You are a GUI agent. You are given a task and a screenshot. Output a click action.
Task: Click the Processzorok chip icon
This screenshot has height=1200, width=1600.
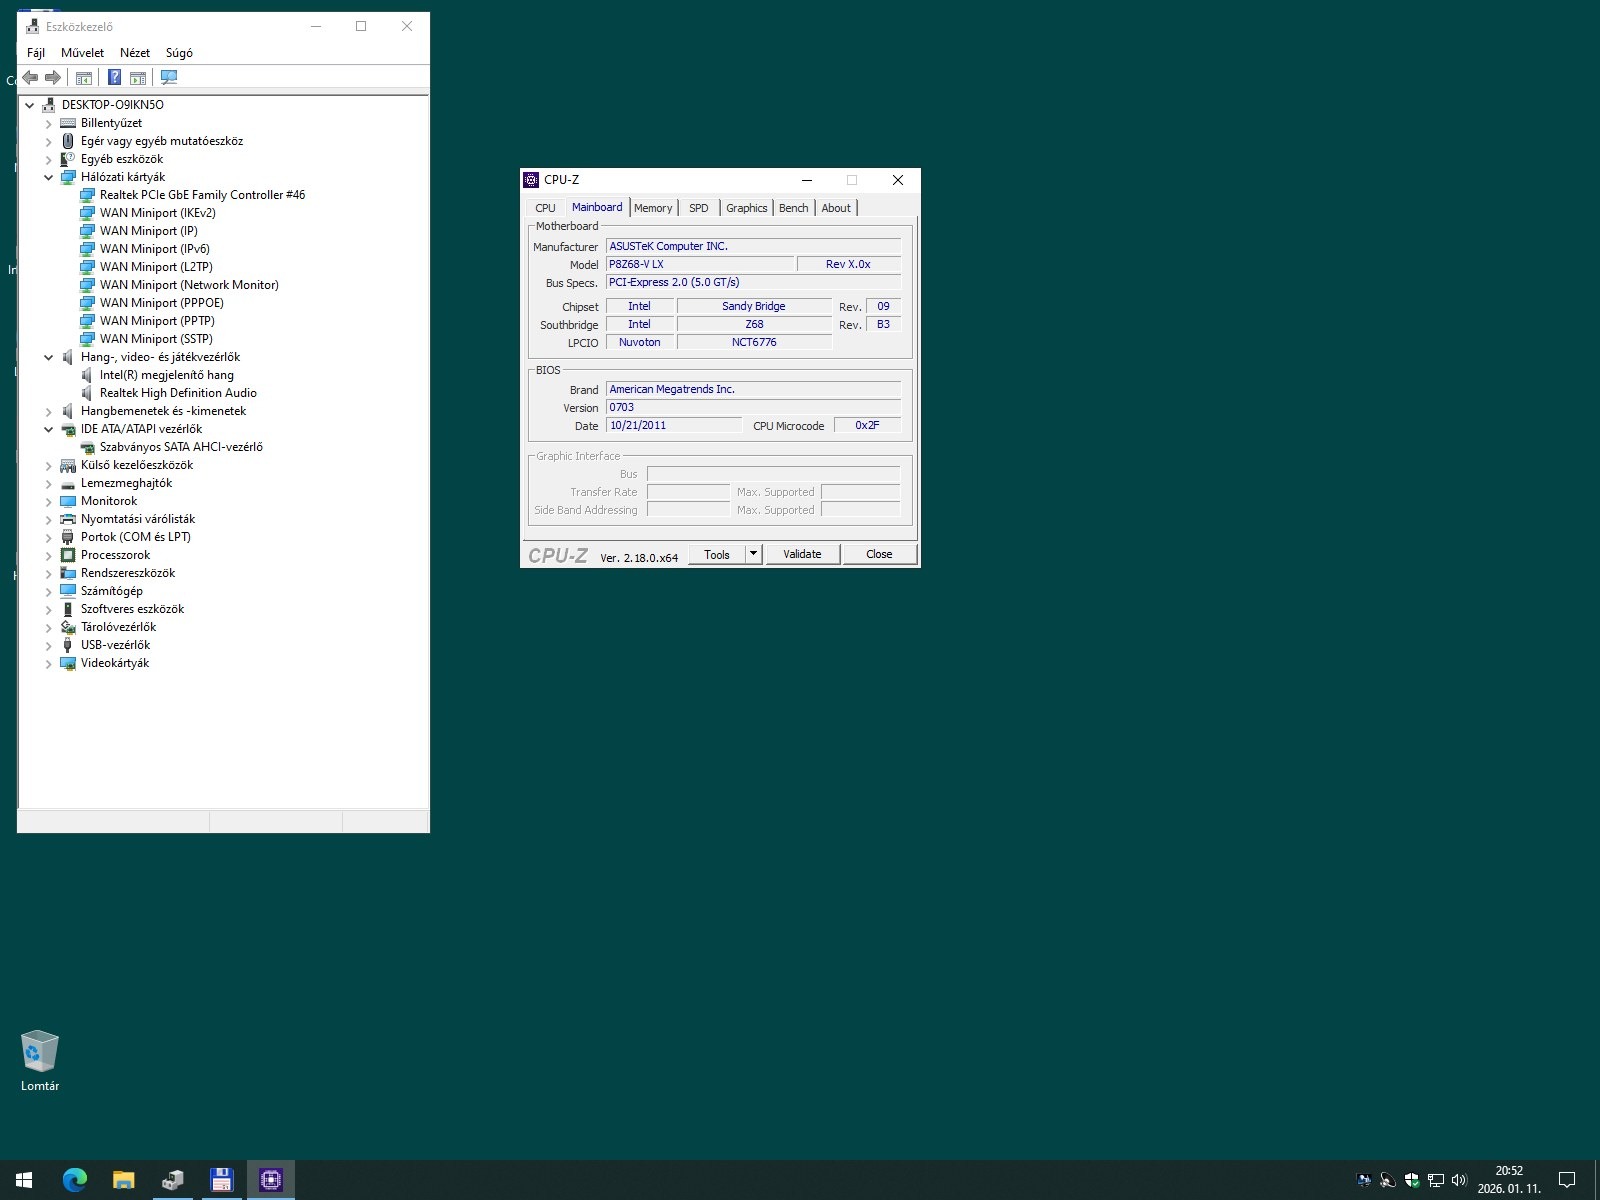(68, 555)
